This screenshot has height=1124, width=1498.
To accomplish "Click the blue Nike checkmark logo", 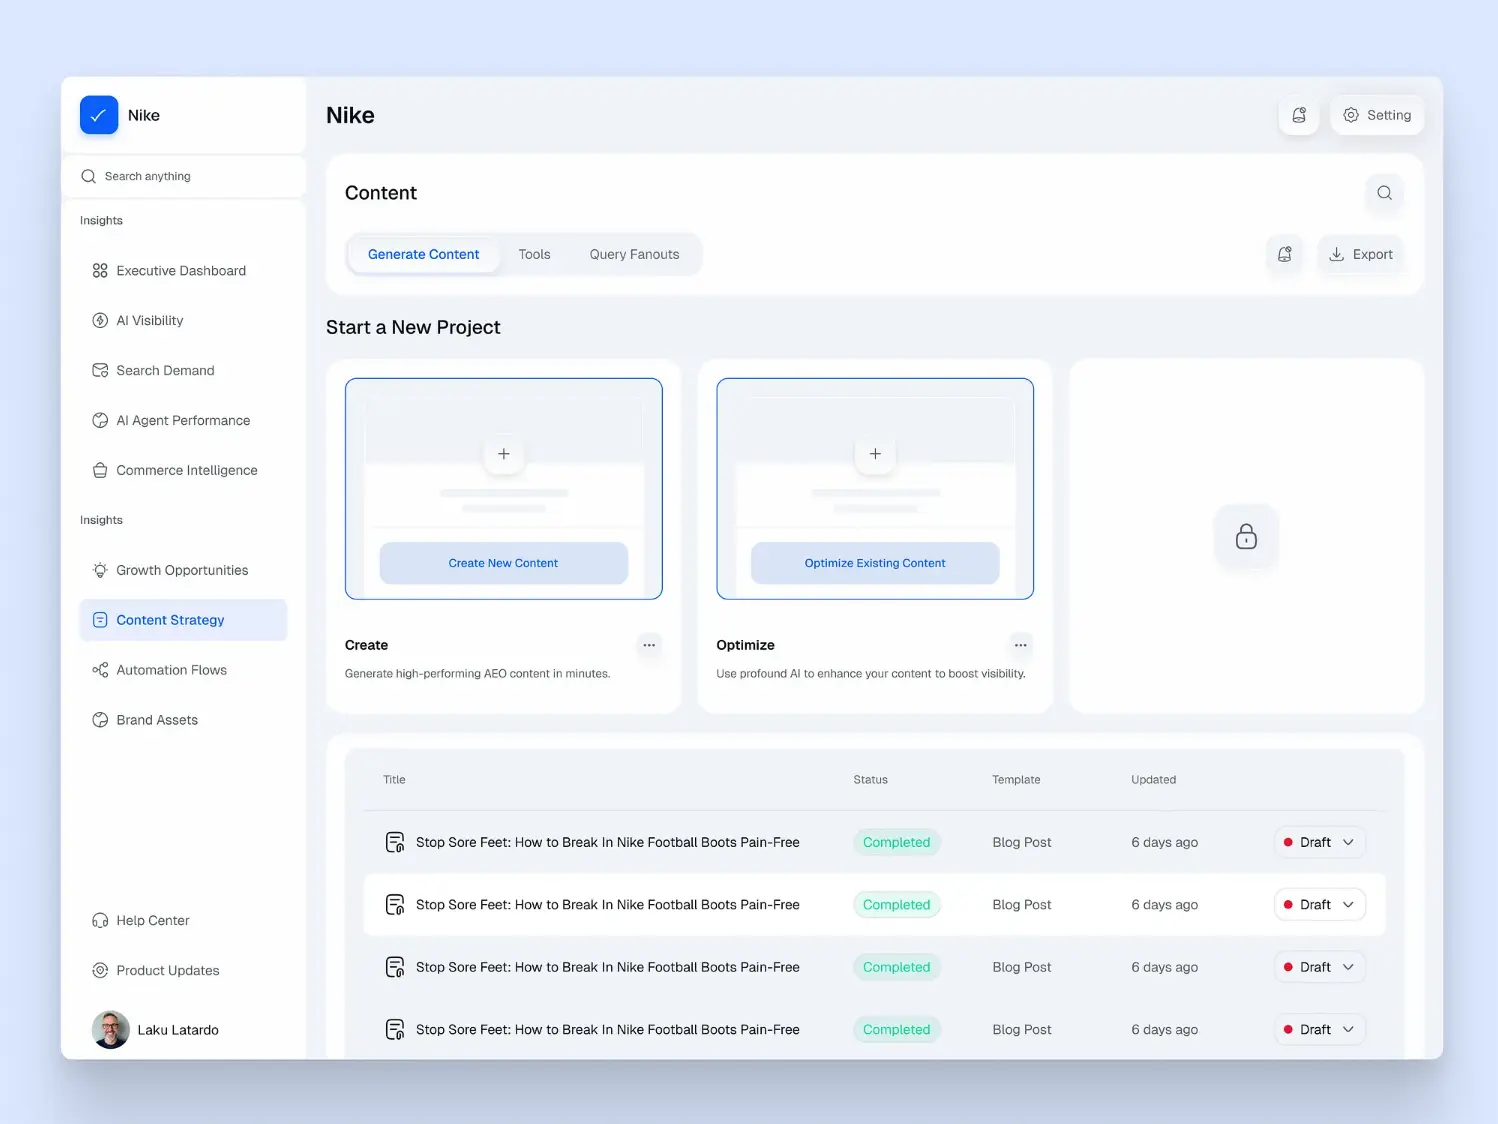I will pyautogui.click(x=99, y=115).
